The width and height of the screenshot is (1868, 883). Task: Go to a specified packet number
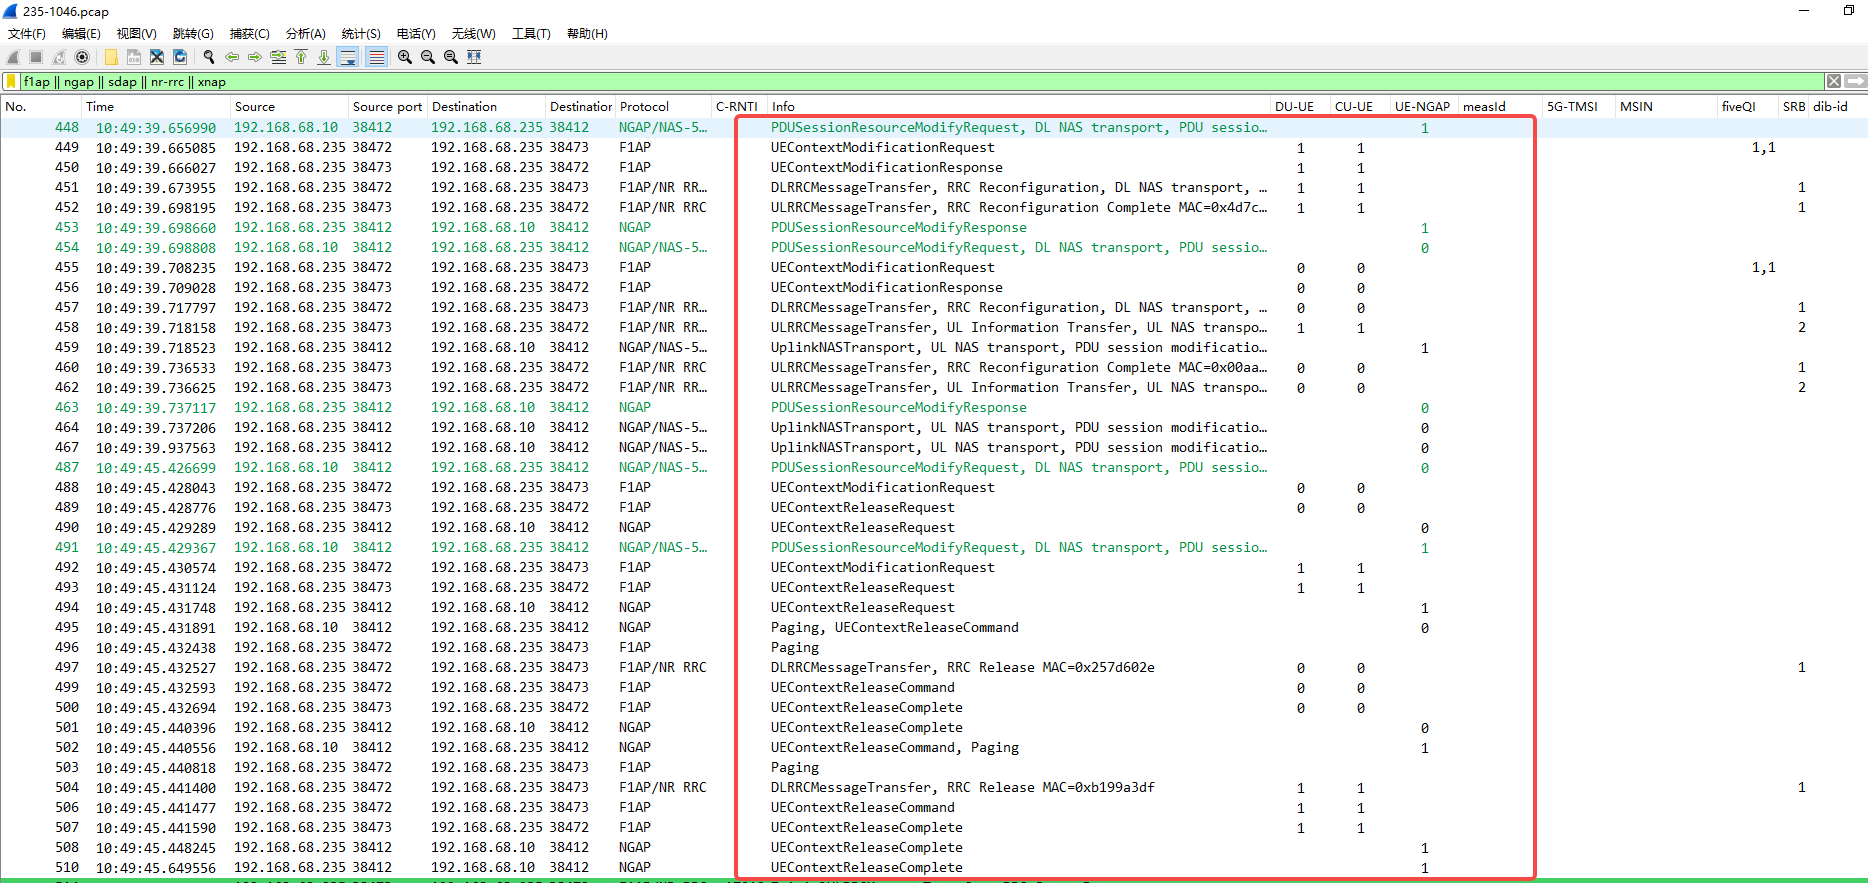(278, 57)
